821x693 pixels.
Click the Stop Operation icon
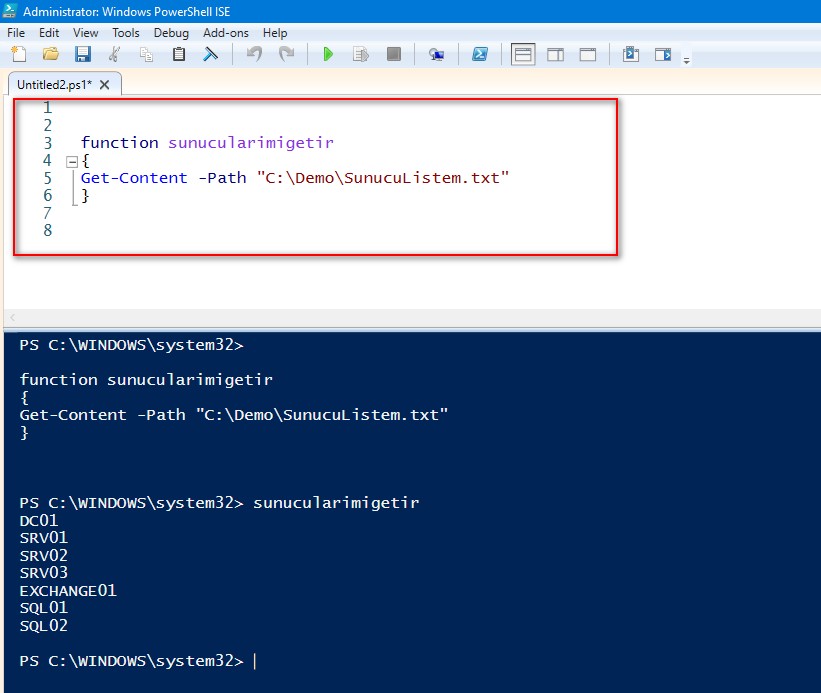click(x=394, y=55)
